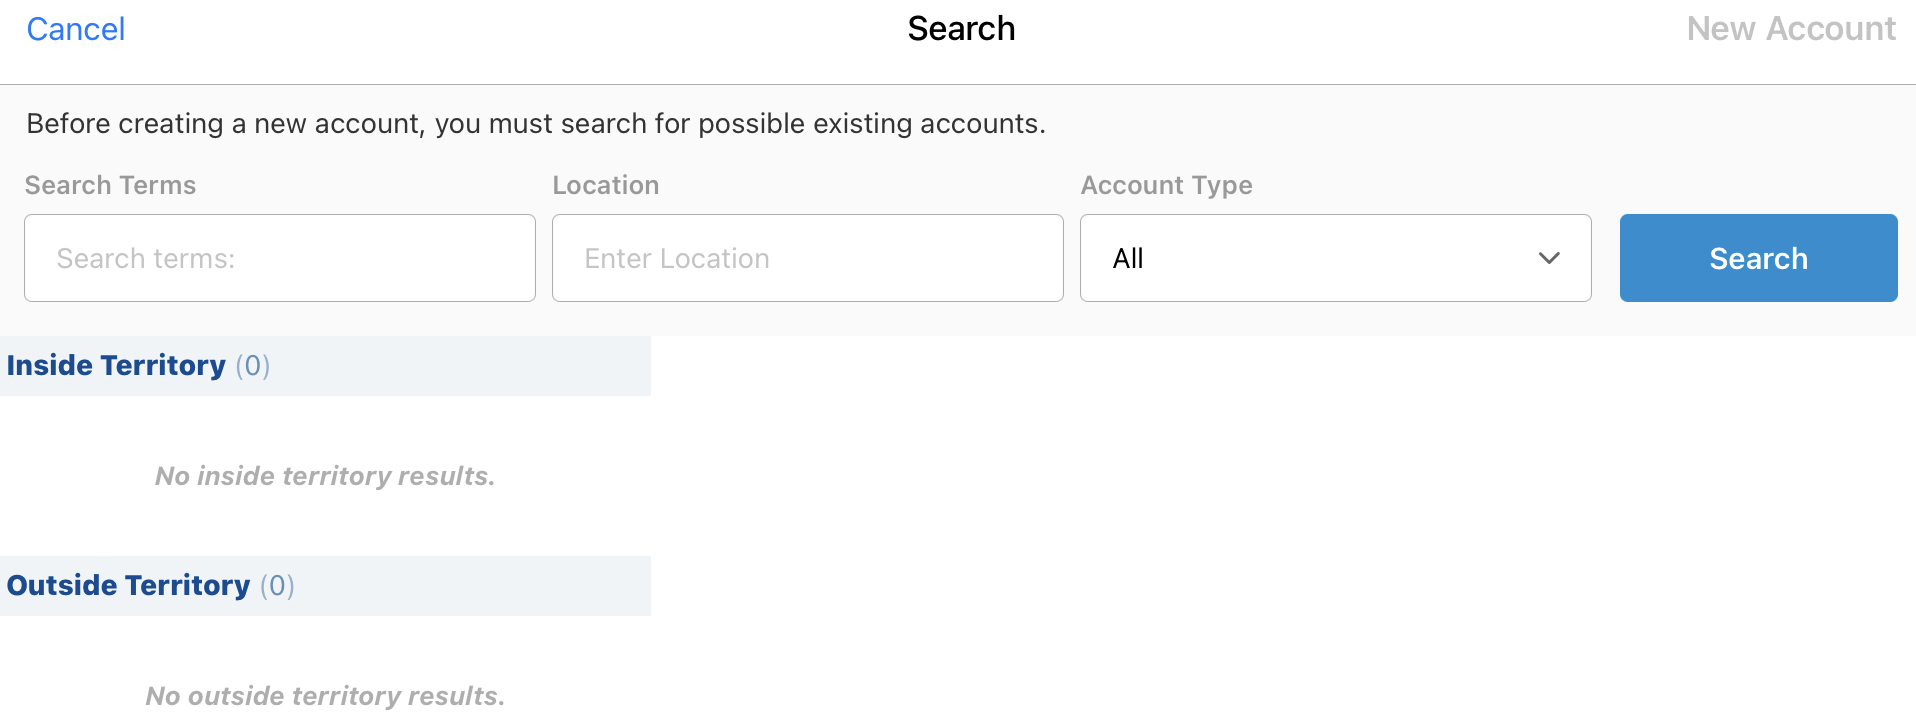The image size is (1916, 717).
Task: Click "No outside territory results." message
Action: click(325, 696)
